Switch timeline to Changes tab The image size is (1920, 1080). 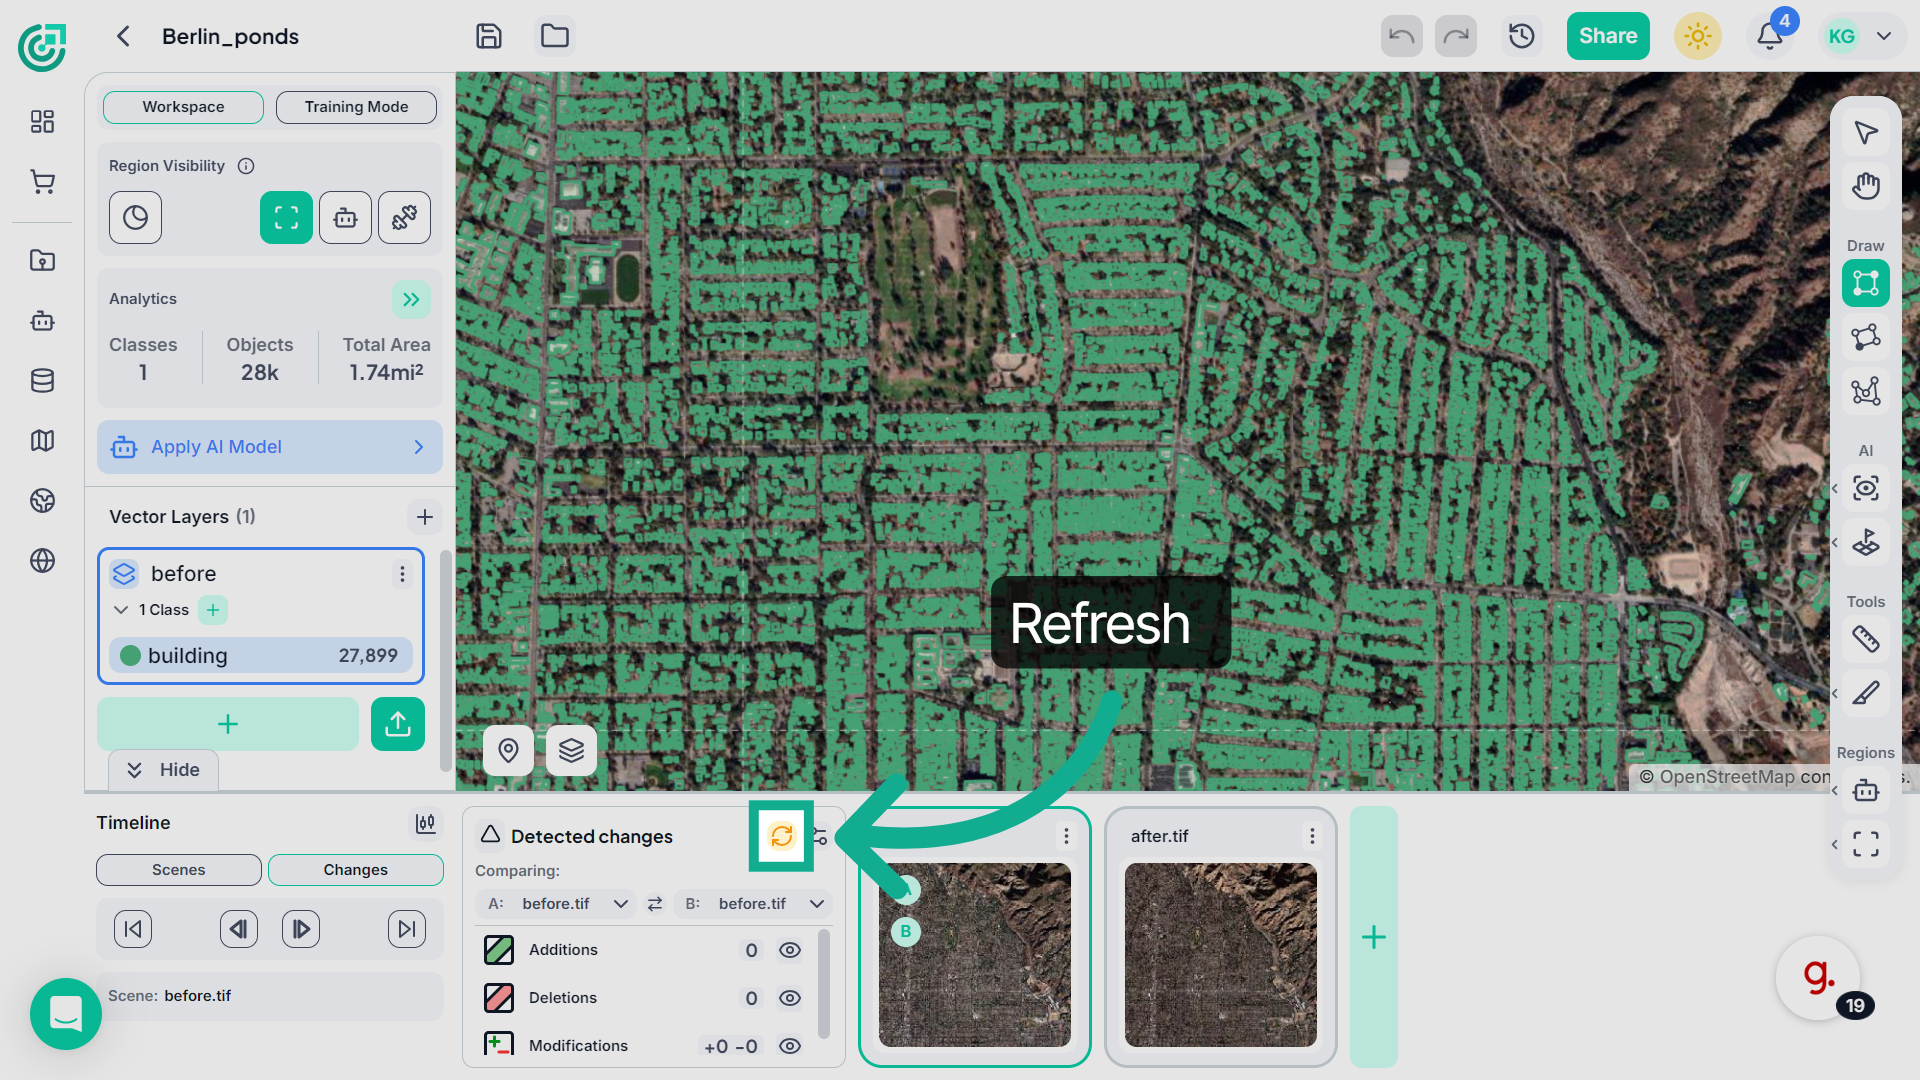(356, 870)
